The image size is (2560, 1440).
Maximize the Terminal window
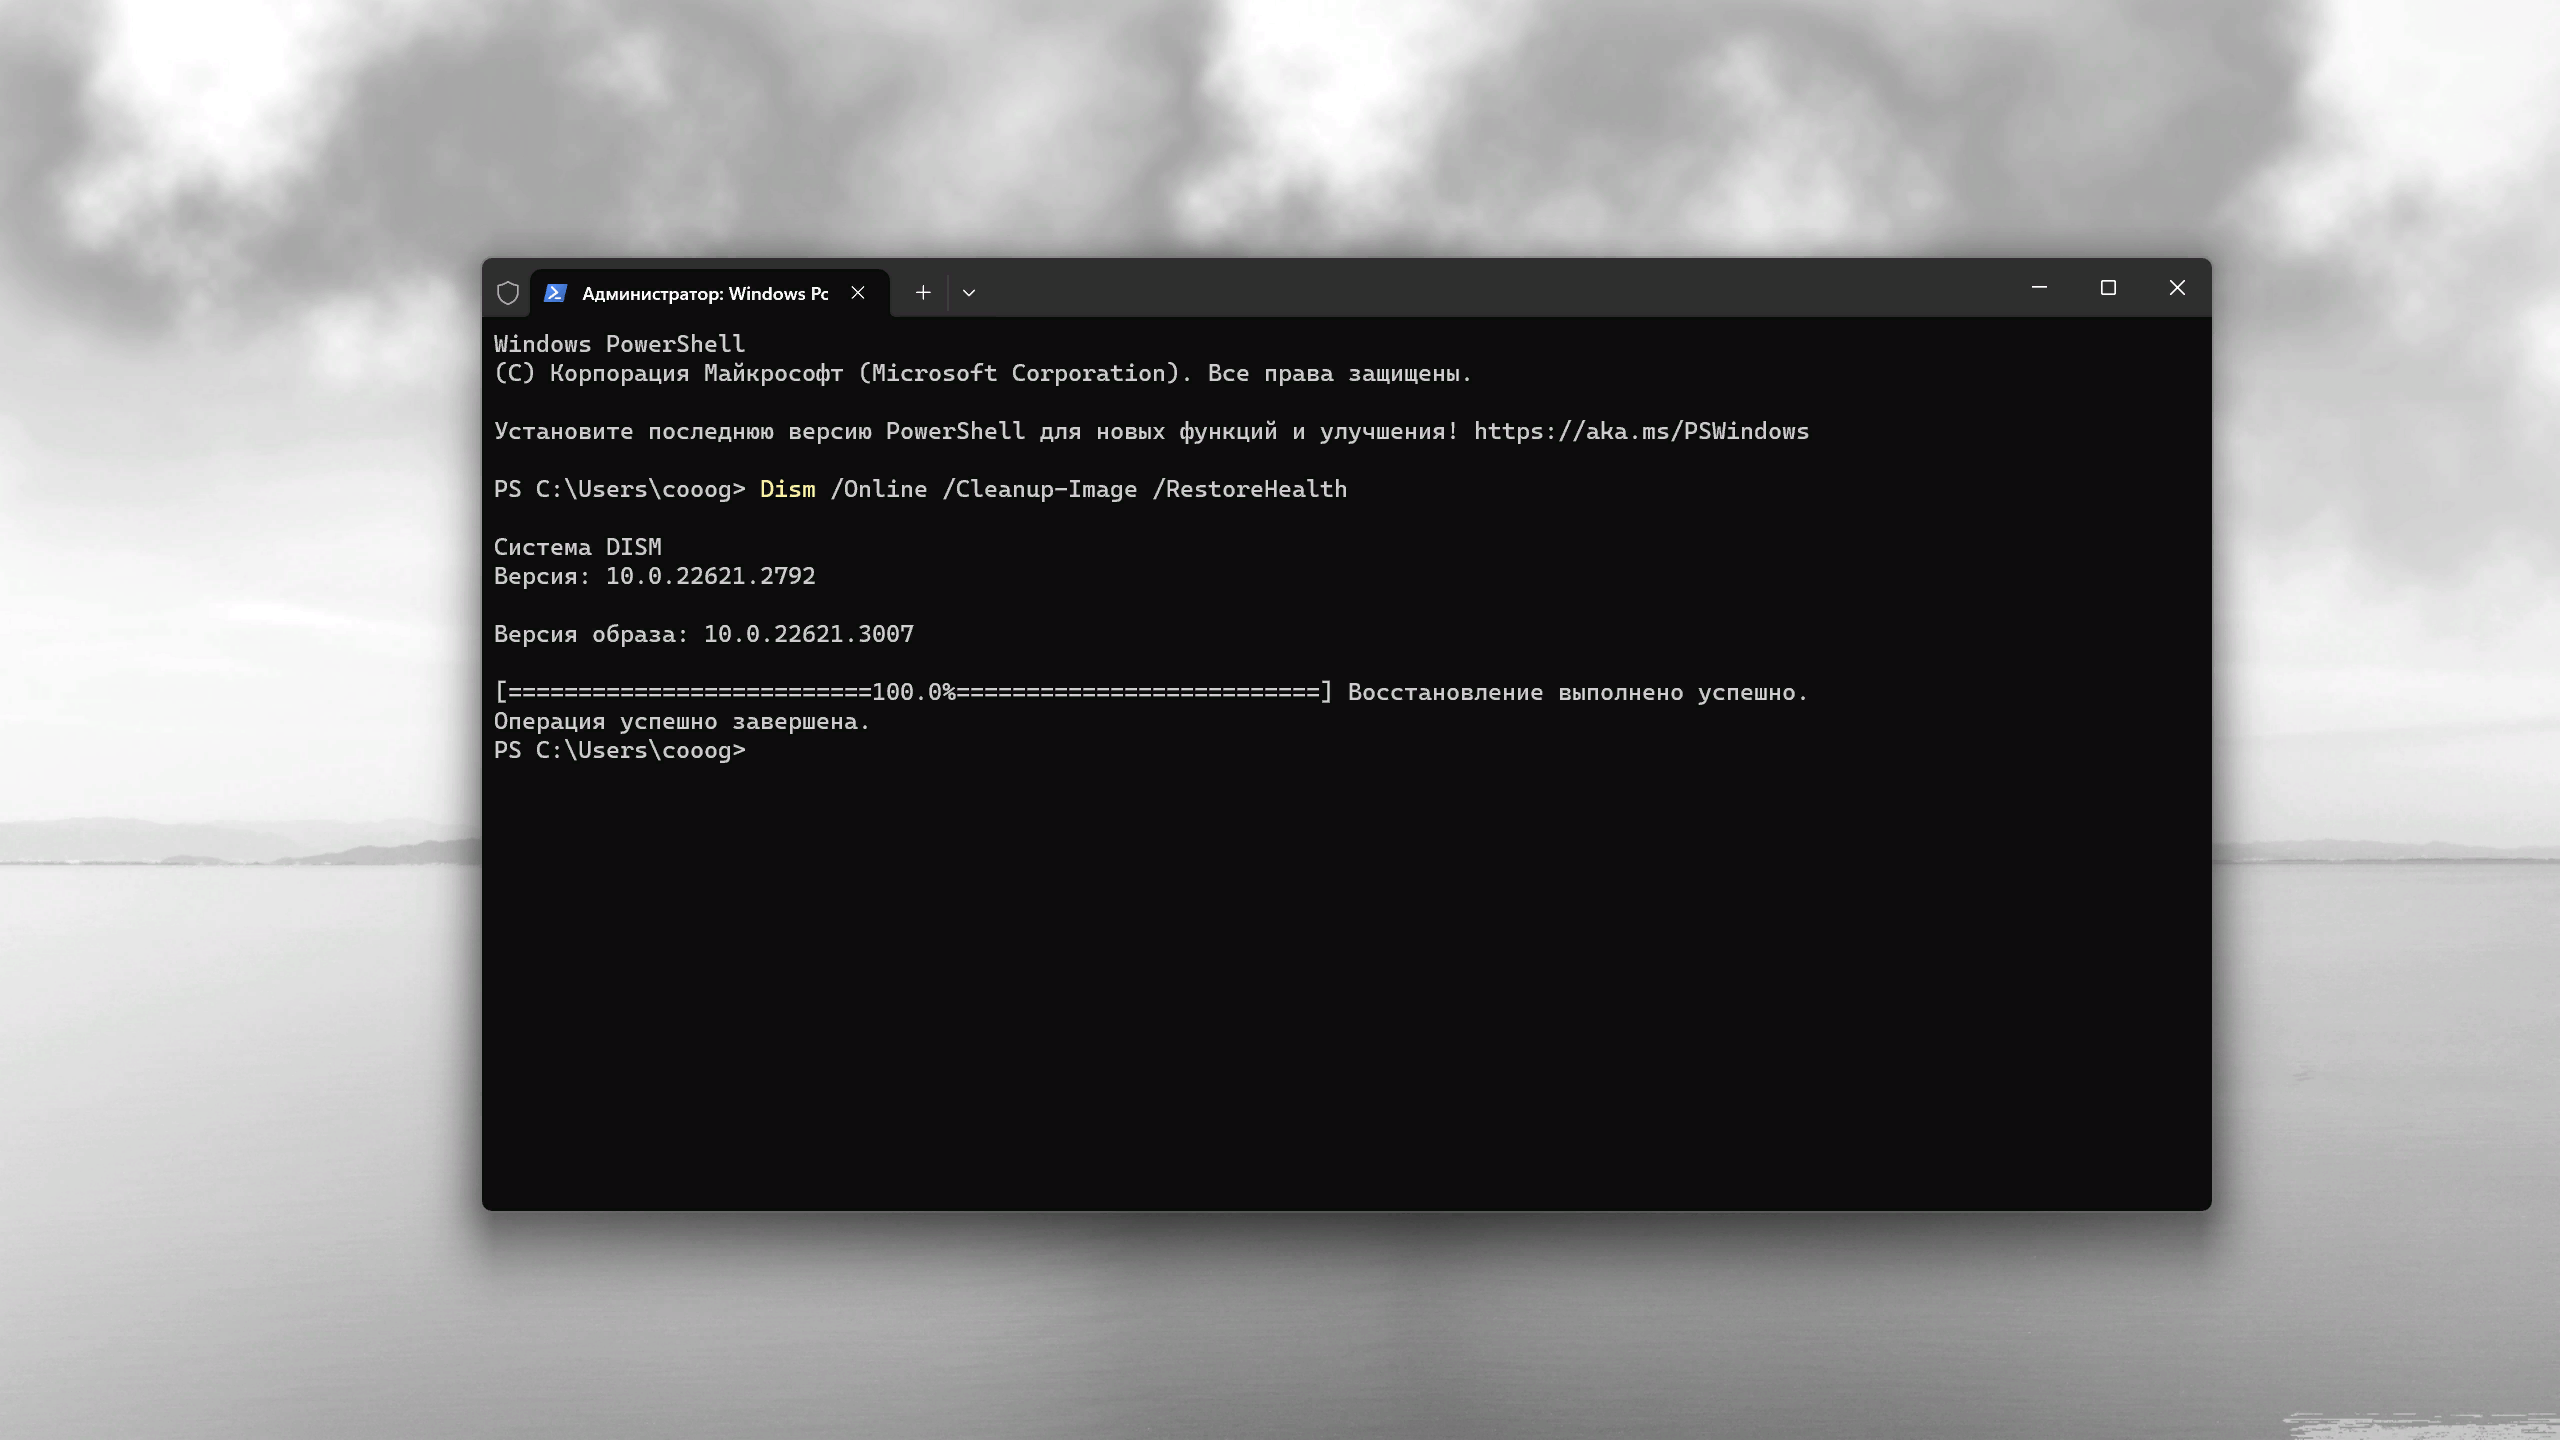coord(2108,288)
